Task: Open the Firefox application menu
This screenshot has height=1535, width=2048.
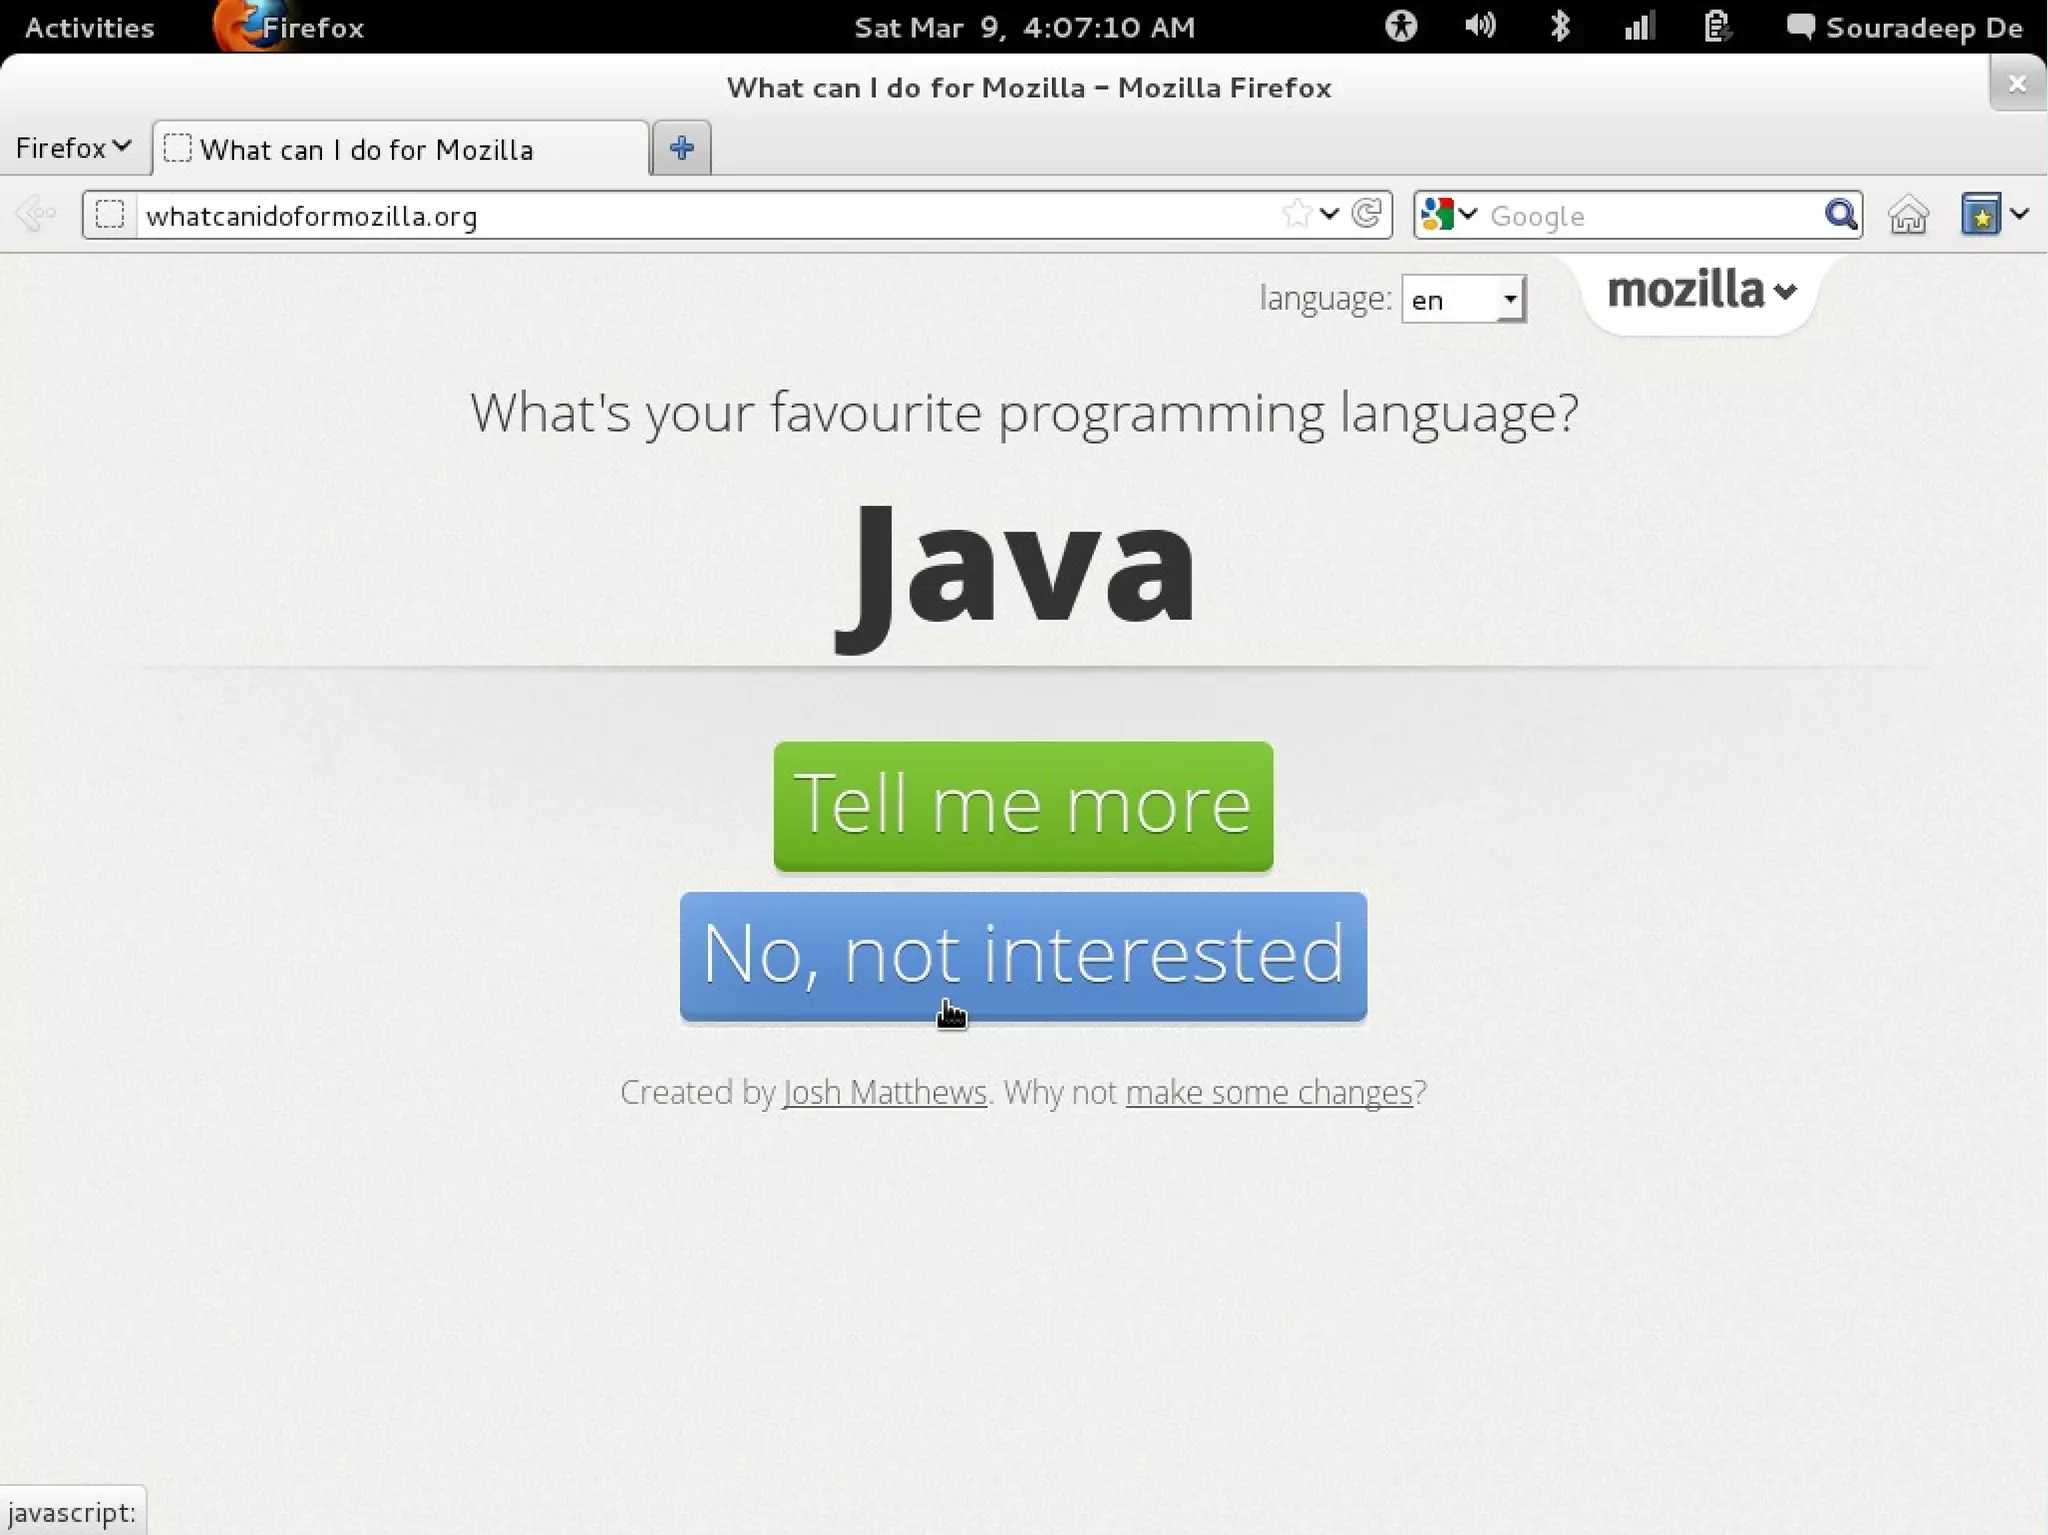Action: pyautogui.click(x=73, y=148)
